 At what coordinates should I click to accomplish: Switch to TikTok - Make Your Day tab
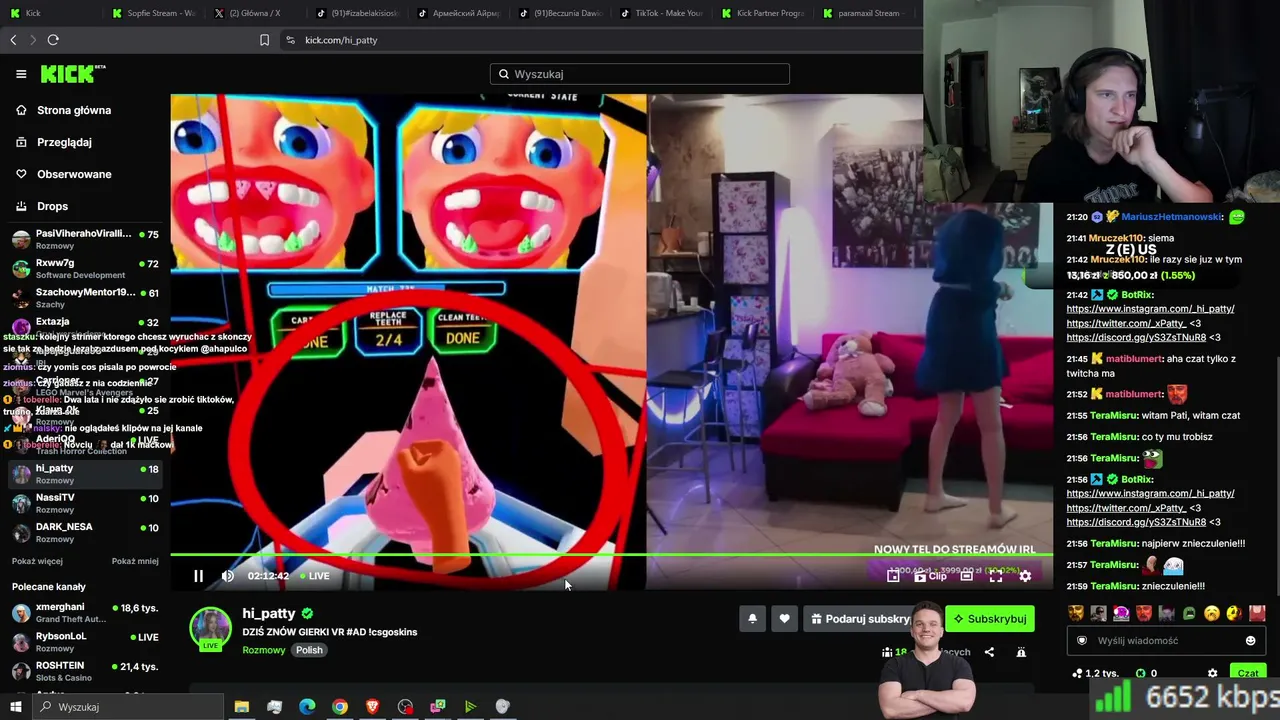click(x=661, y=13)
